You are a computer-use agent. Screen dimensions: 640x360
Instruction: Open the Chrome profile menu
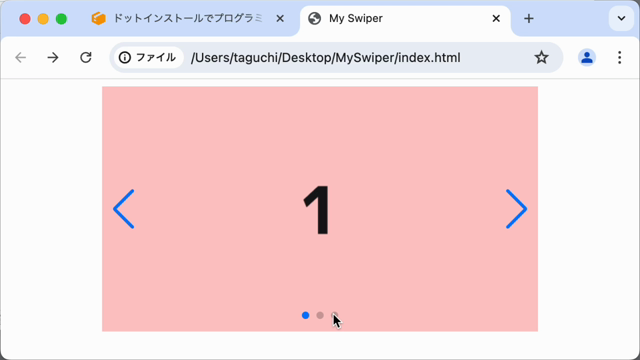[x=587, y=58]
